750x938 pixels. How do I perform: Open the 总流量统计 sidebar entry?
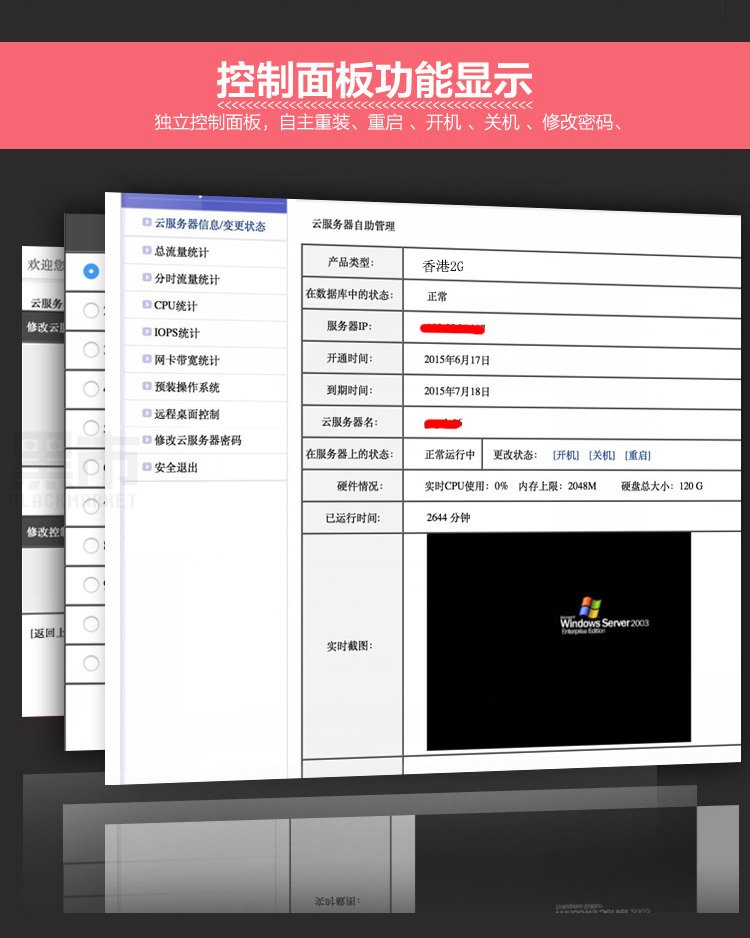(181, 252)
